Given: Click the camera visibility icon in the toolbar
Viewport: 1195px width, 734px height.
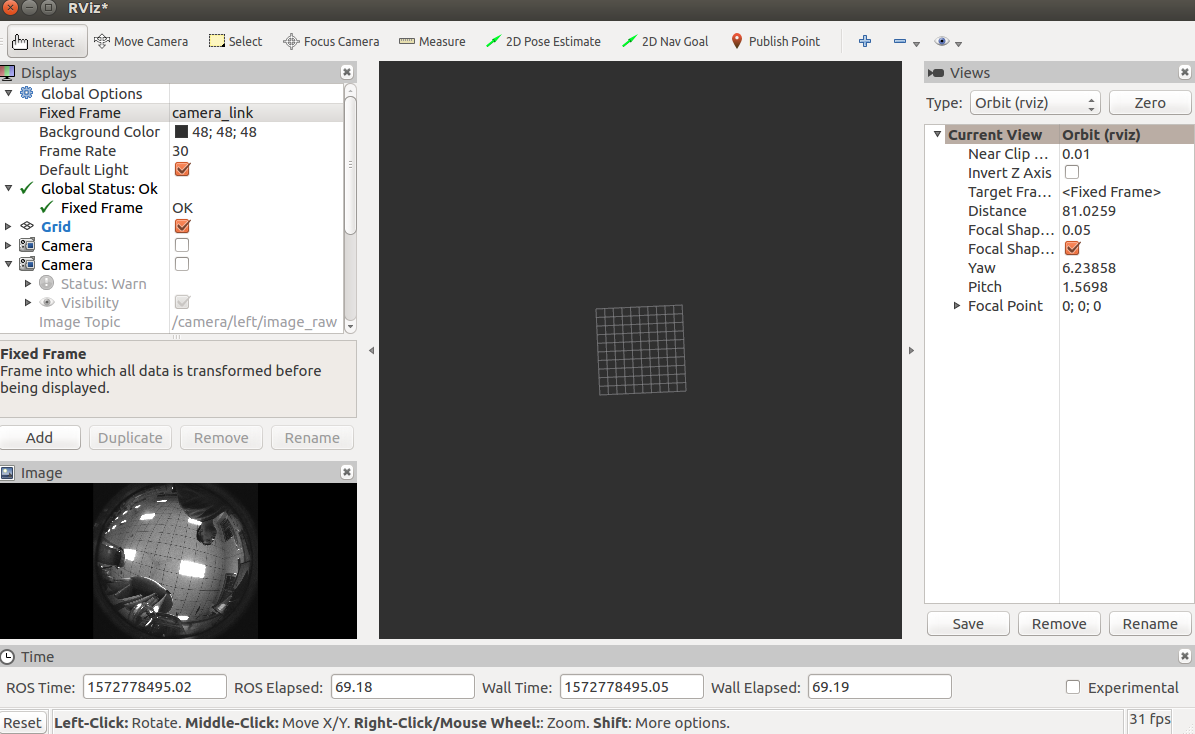Looking at the screenshot, I should pyautogui.click(x=940, y=41).
